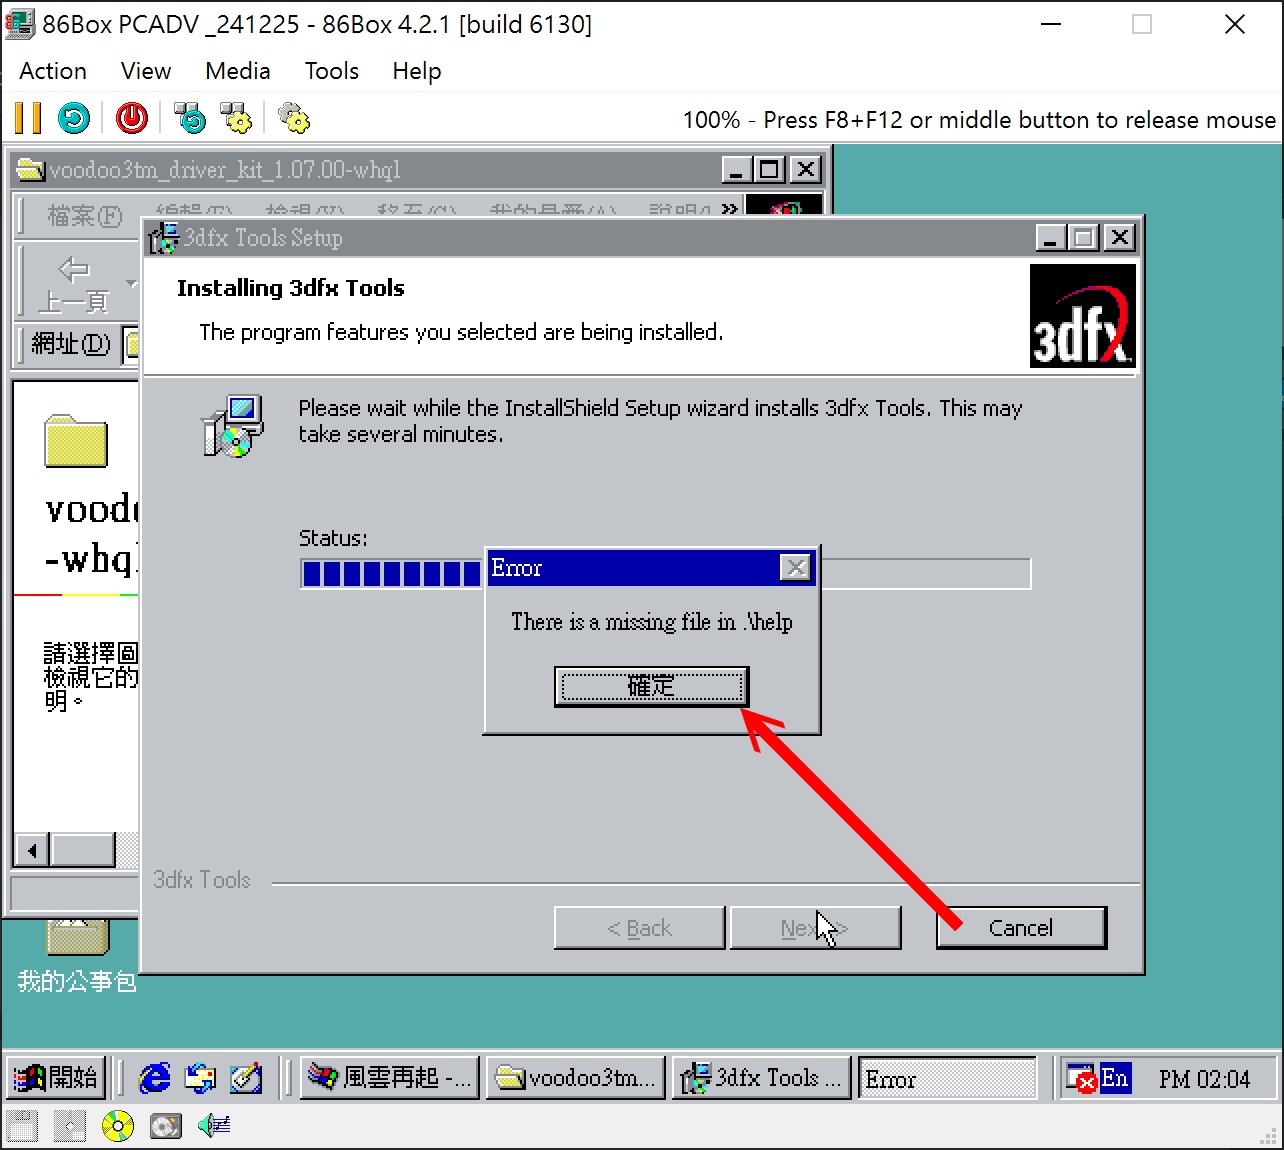Switch to 風雲再起 taskbar button
Image resolution: width=1284 pixels, height=1150 pixels.
click(x=390, y=1078)
